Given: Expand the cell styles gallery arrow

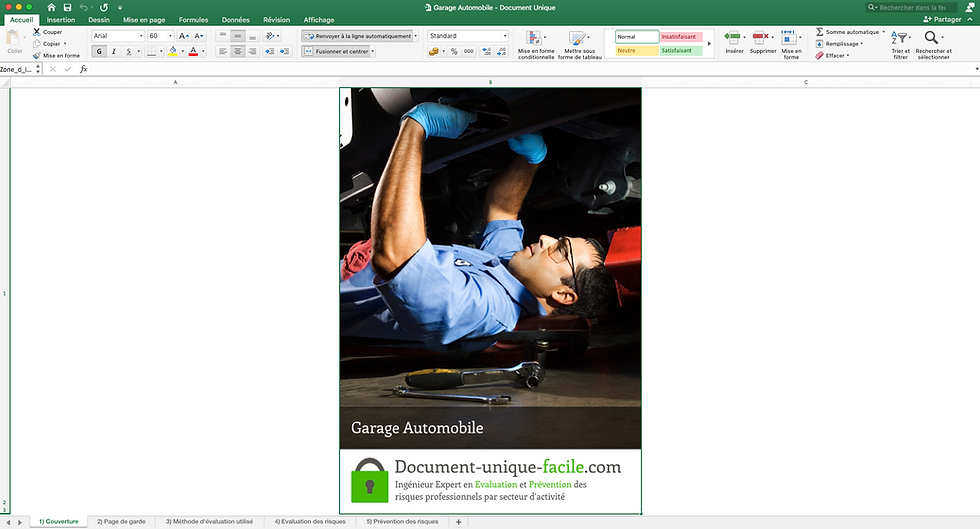Looking at the screenshot, I should coord(709,44).
